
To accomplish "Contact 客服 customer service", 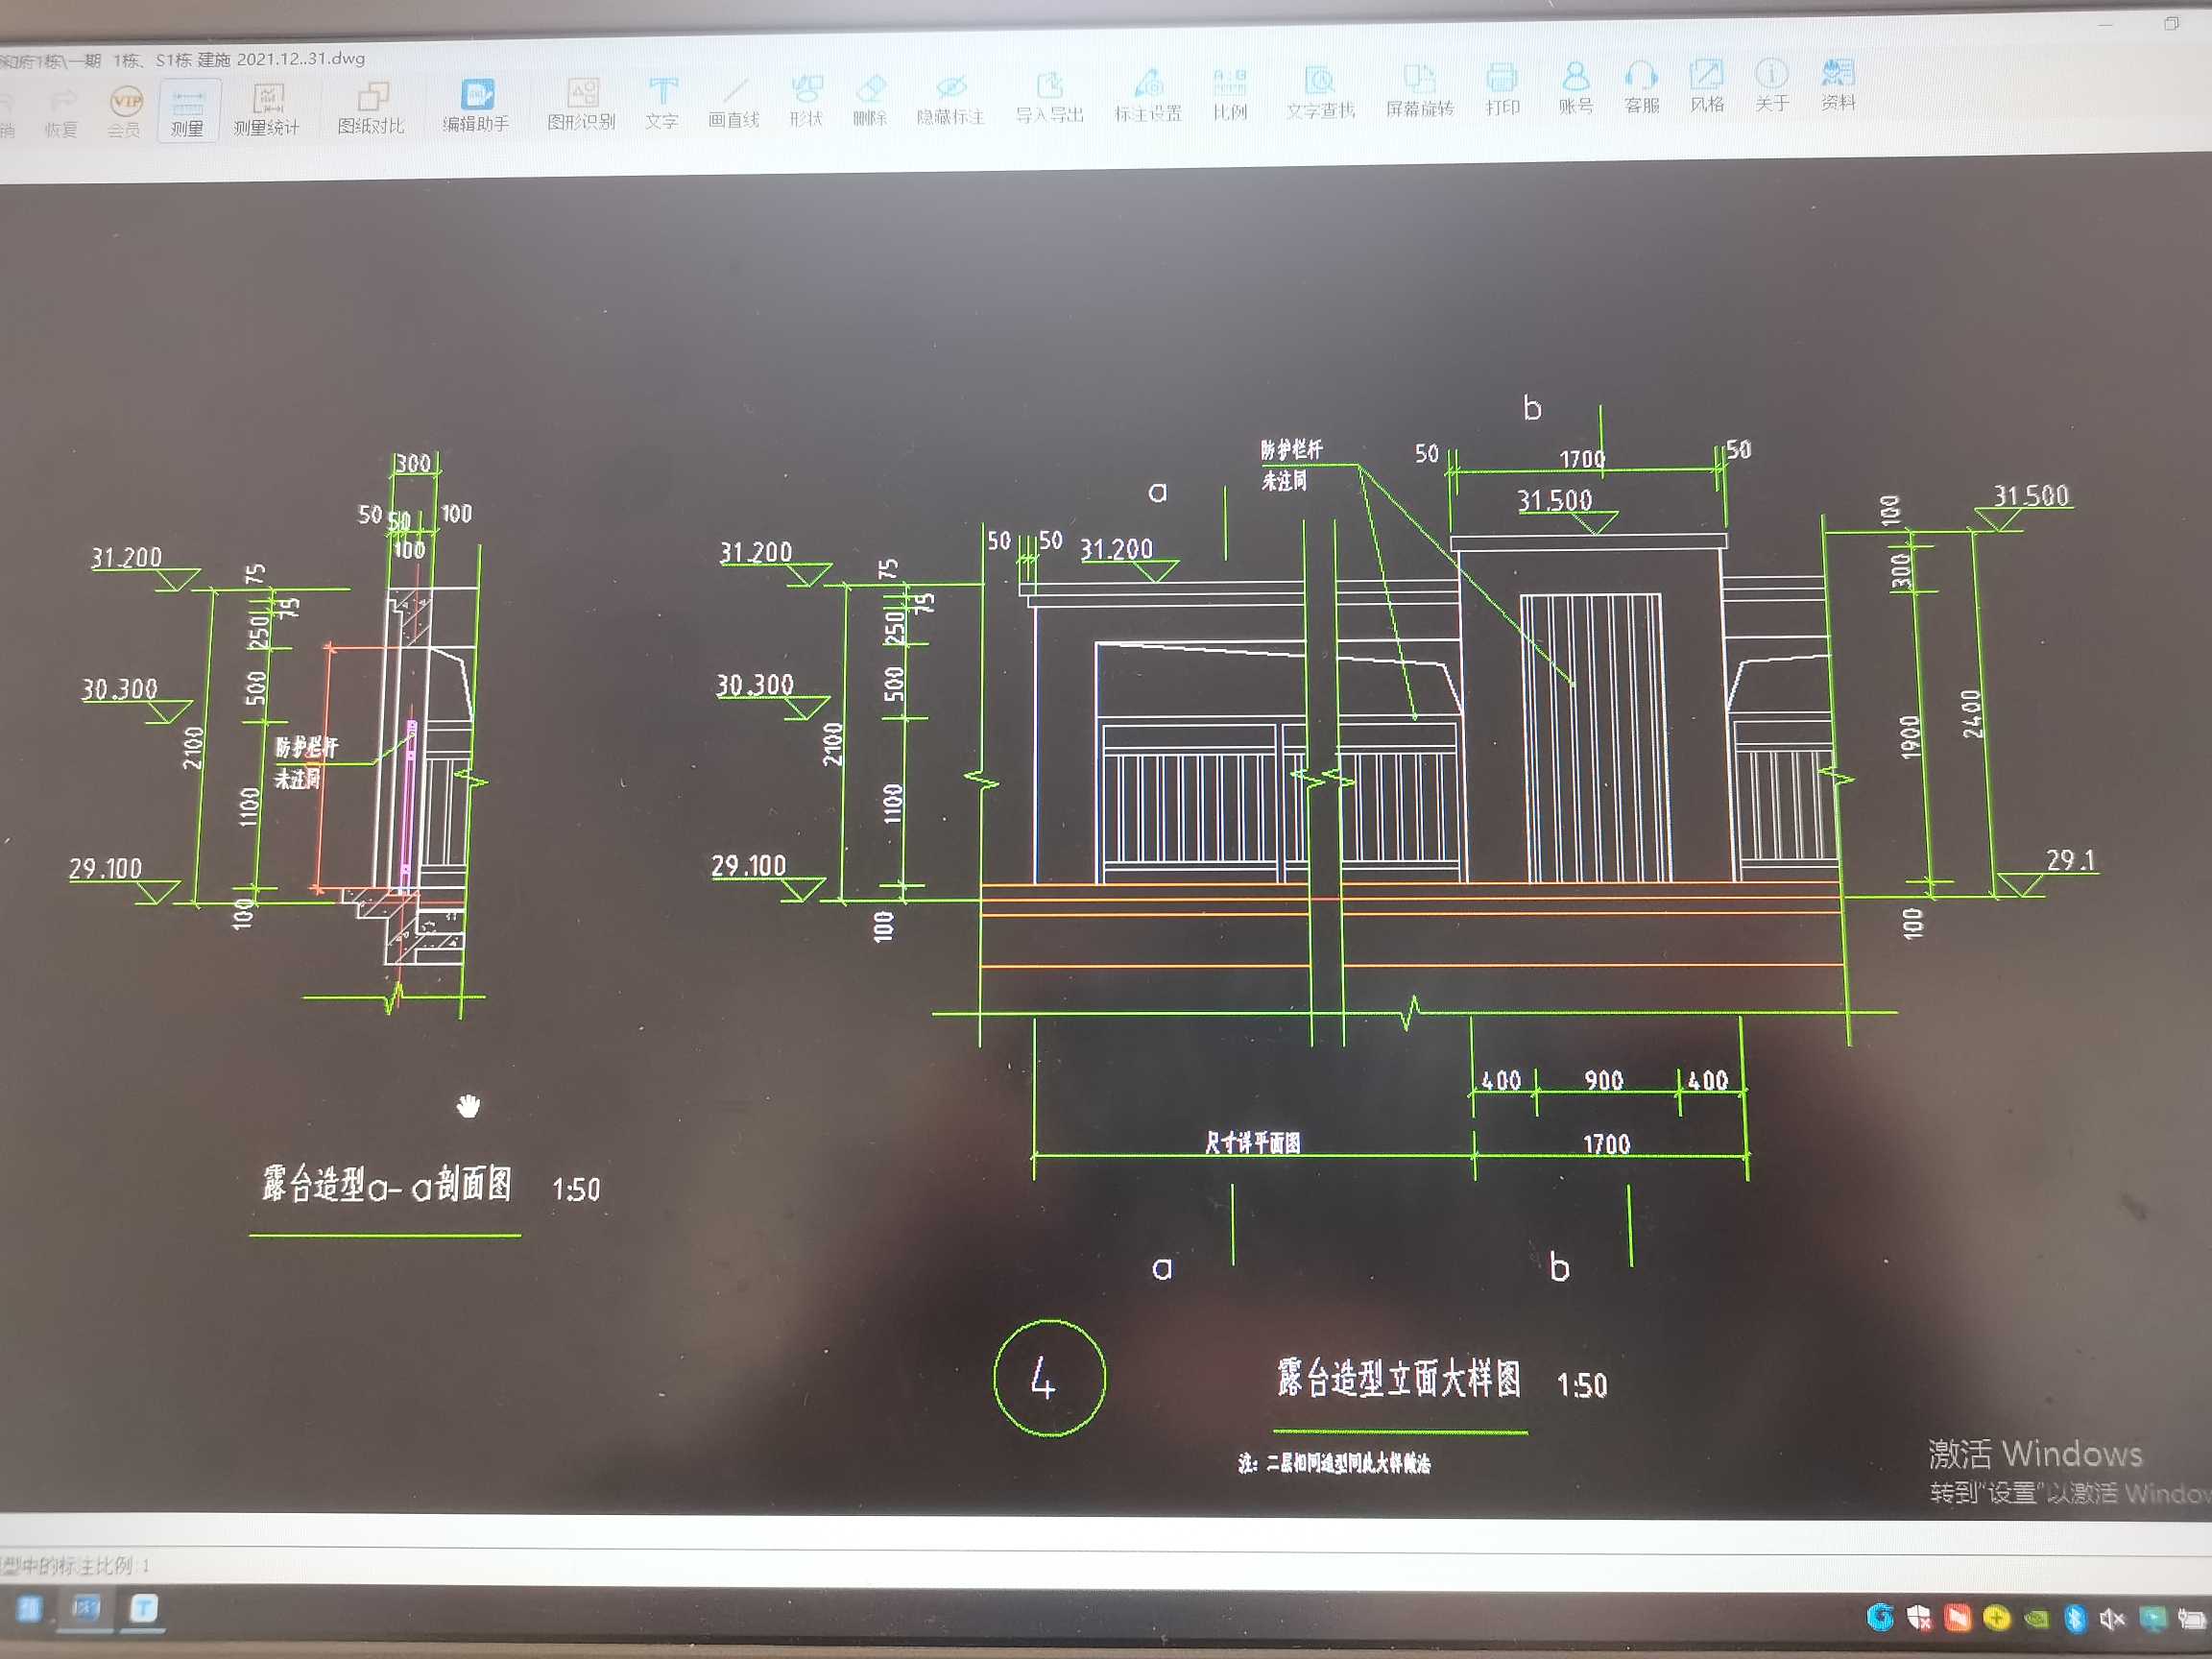I will coord(1642,86).
